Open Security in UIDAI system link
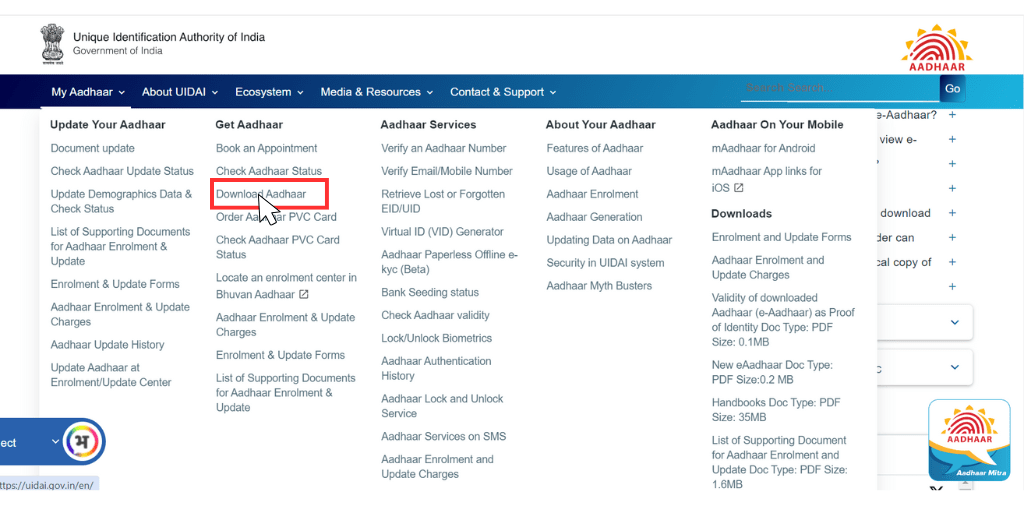1024x505 pixels. coord(605,263)
